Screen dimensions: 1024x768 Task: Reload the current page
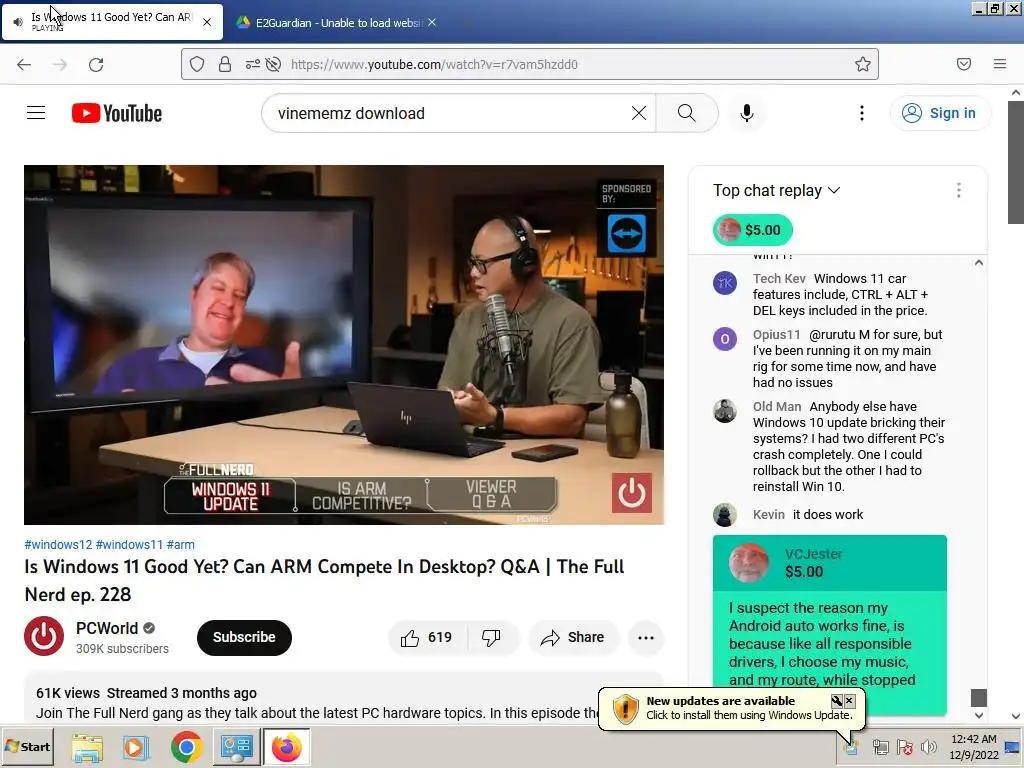coord(96,64)
